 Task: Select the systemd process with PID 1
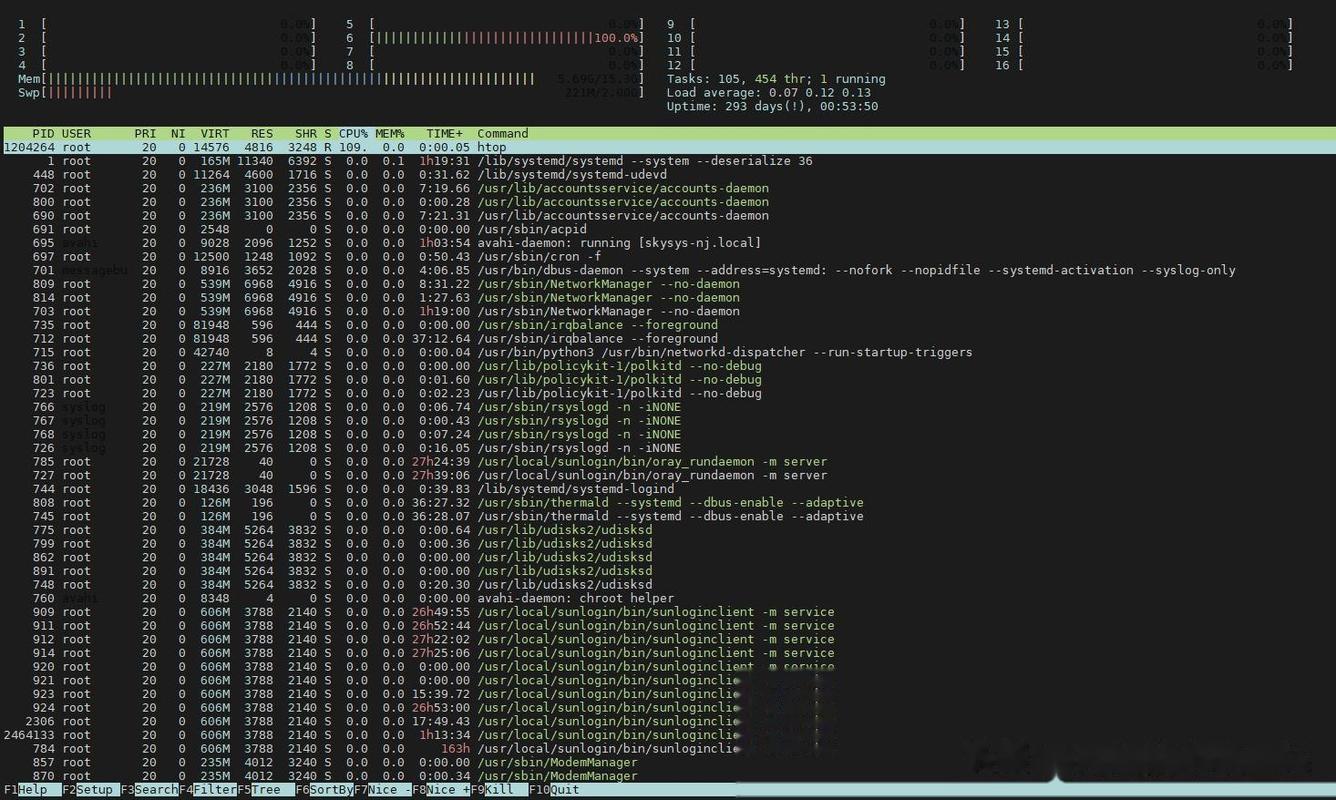(300, 160)
